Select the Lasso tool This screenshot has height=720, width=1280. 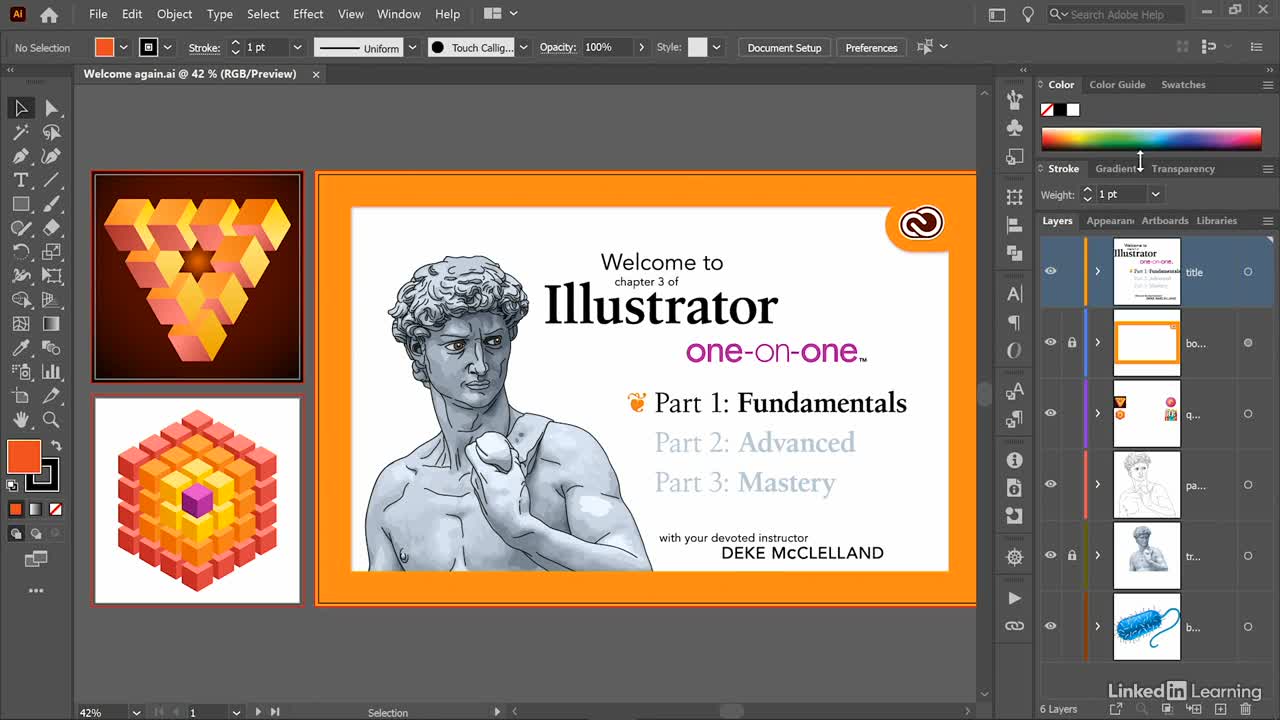[x=51, y=132]
